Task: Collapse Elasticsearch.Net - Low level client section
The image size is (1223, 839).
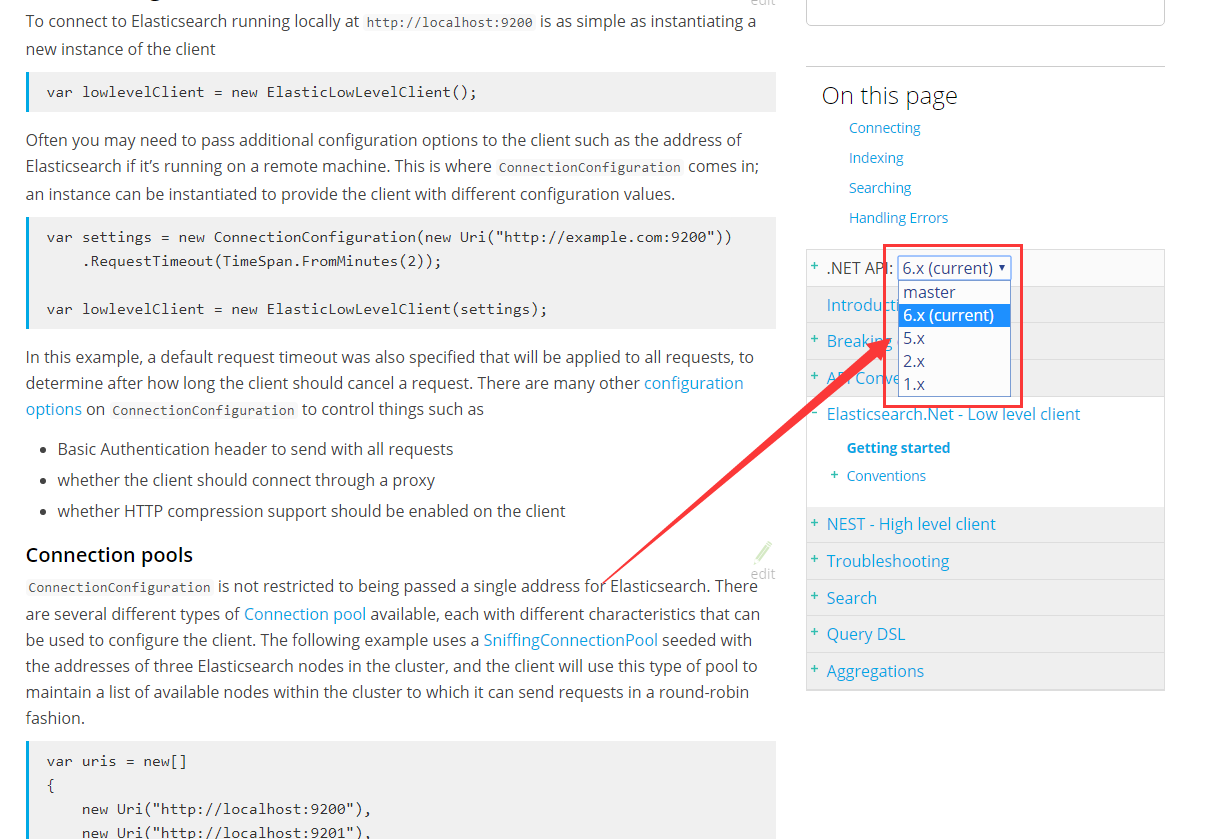Action: pyautogui.click(x=814, y=413)
